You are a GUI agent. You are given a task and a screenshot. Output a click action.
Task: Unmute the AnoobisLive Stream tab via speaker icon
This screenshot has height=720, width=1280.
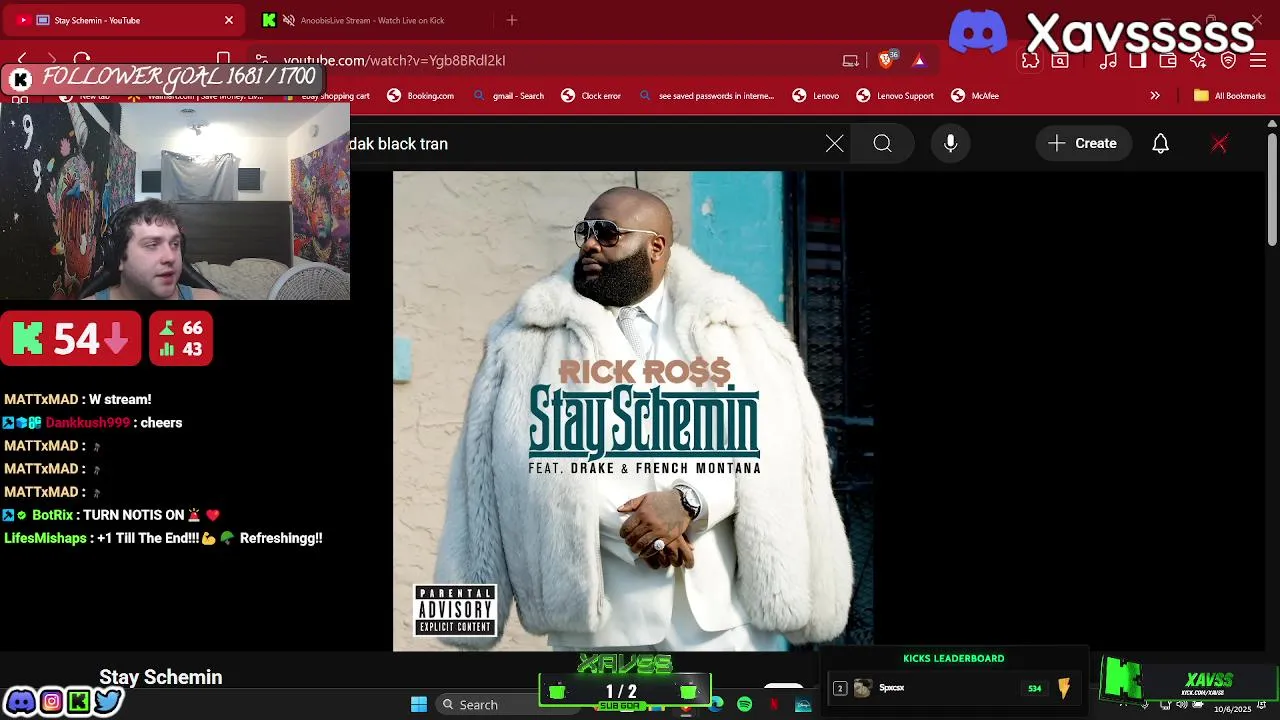(x=289, y=20)
